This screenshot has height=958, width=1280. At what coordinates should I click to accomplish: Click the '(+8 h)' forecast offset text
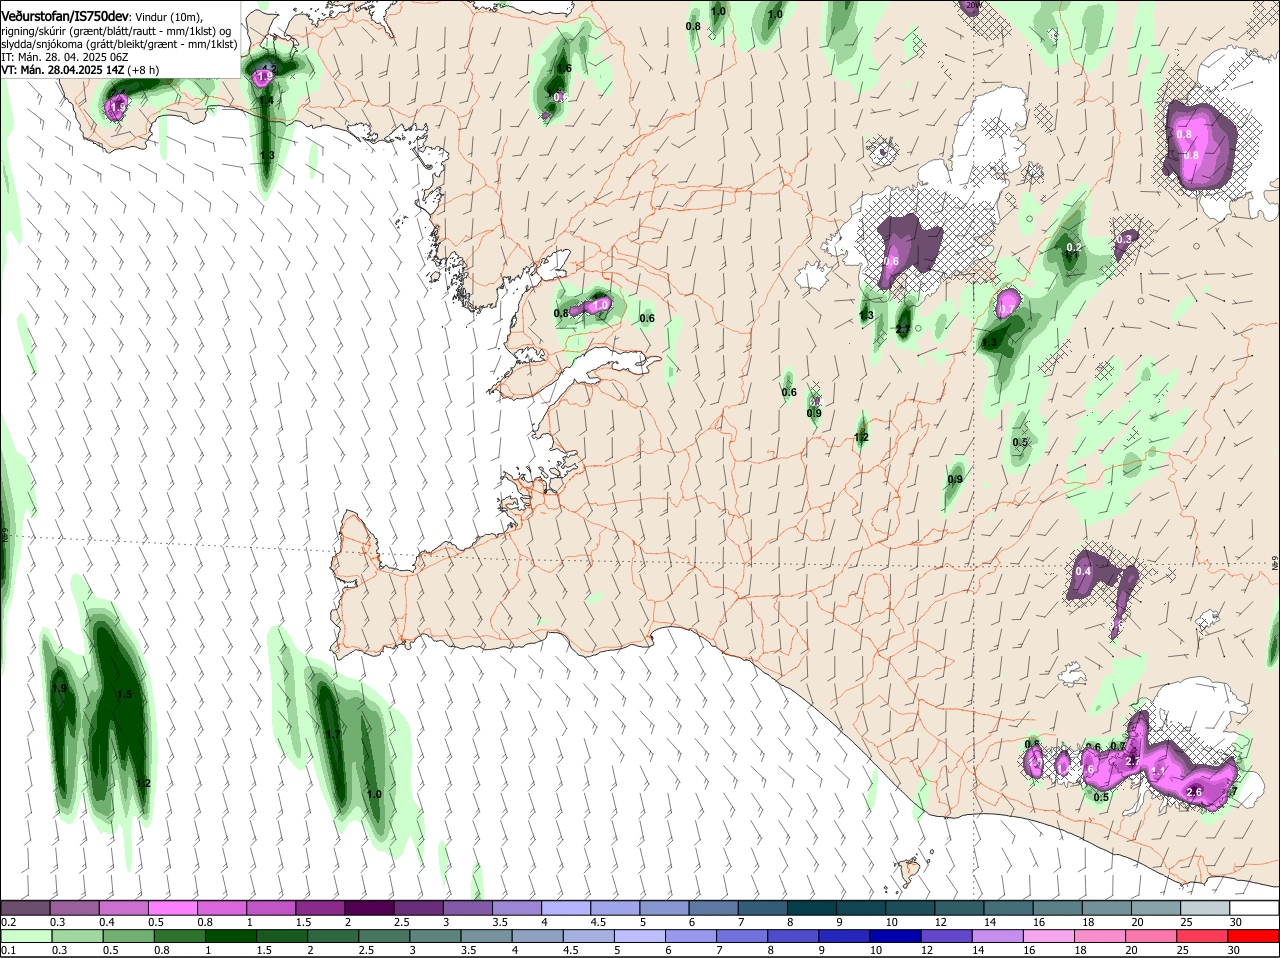[x=143, y=70]
